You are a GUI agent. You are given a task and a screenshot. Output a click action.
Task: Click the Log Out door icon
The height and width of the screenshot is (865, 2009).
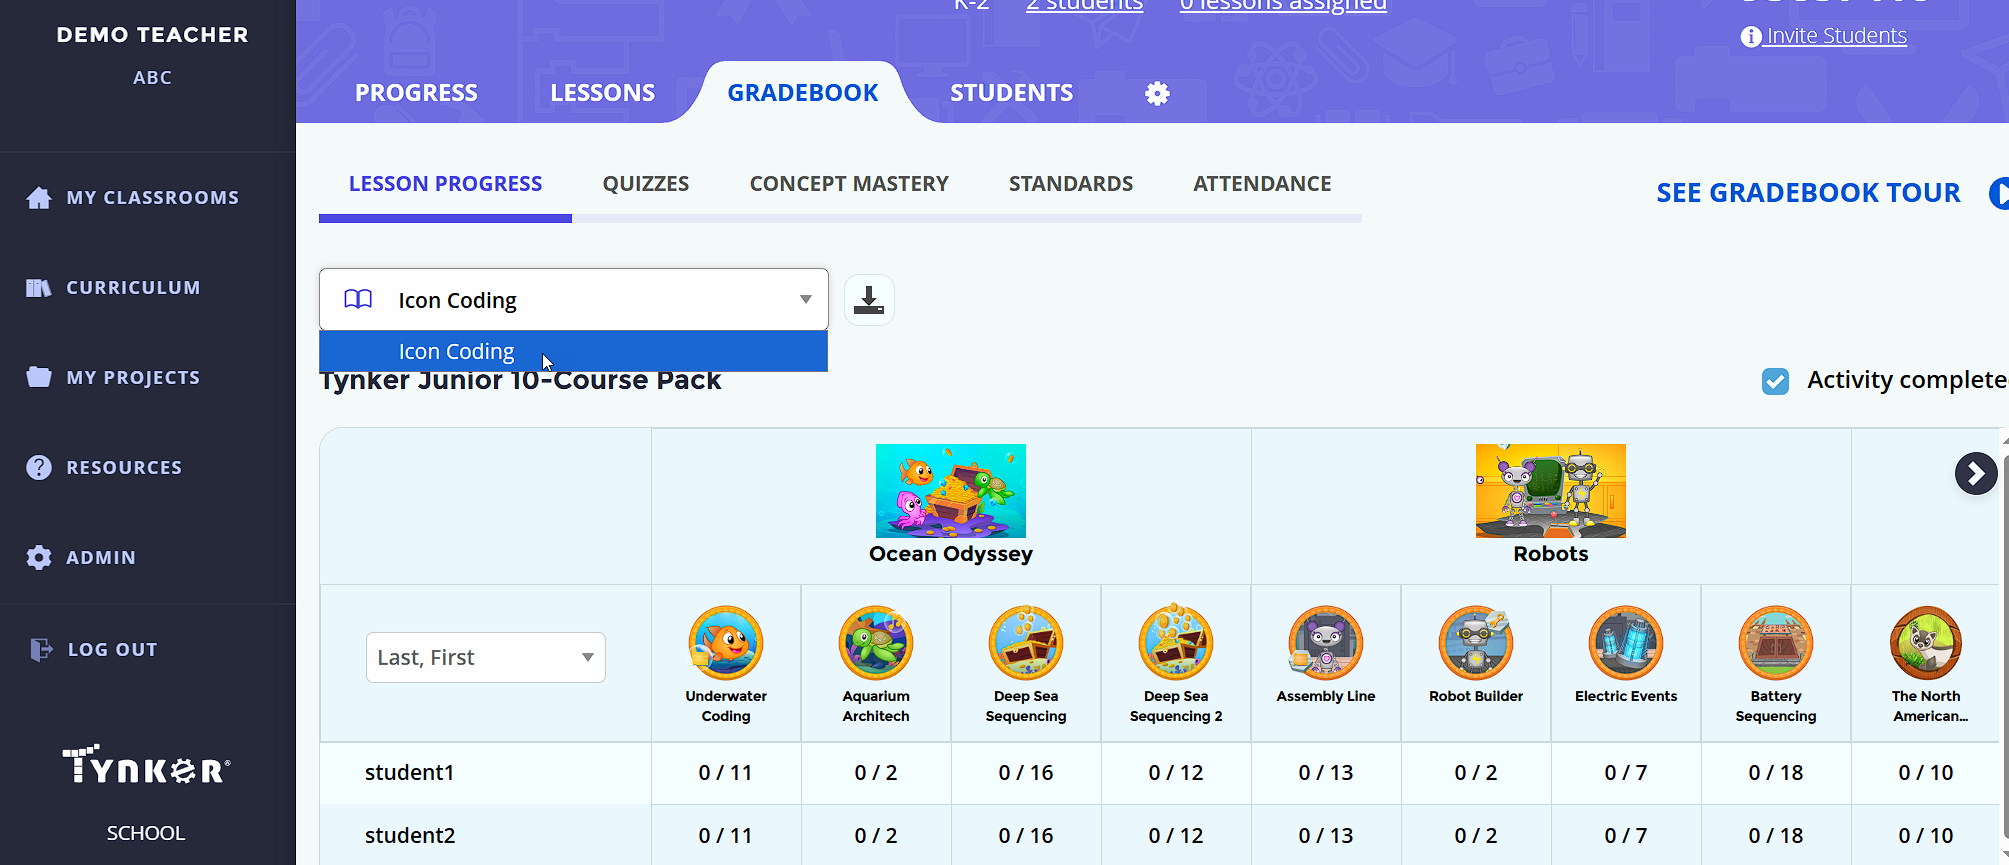41,649
